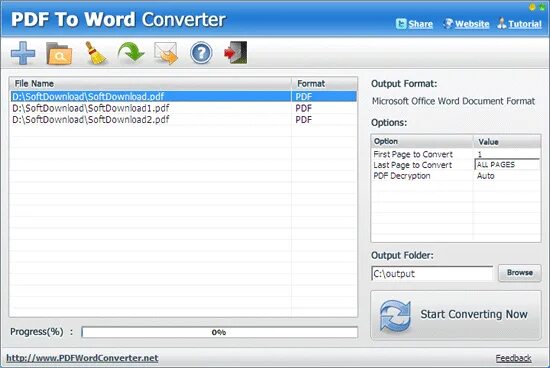The width and height of the screenshot is (550, 368).
Task: Clear the list with the broom icon
Action: [x=95, y=53]
